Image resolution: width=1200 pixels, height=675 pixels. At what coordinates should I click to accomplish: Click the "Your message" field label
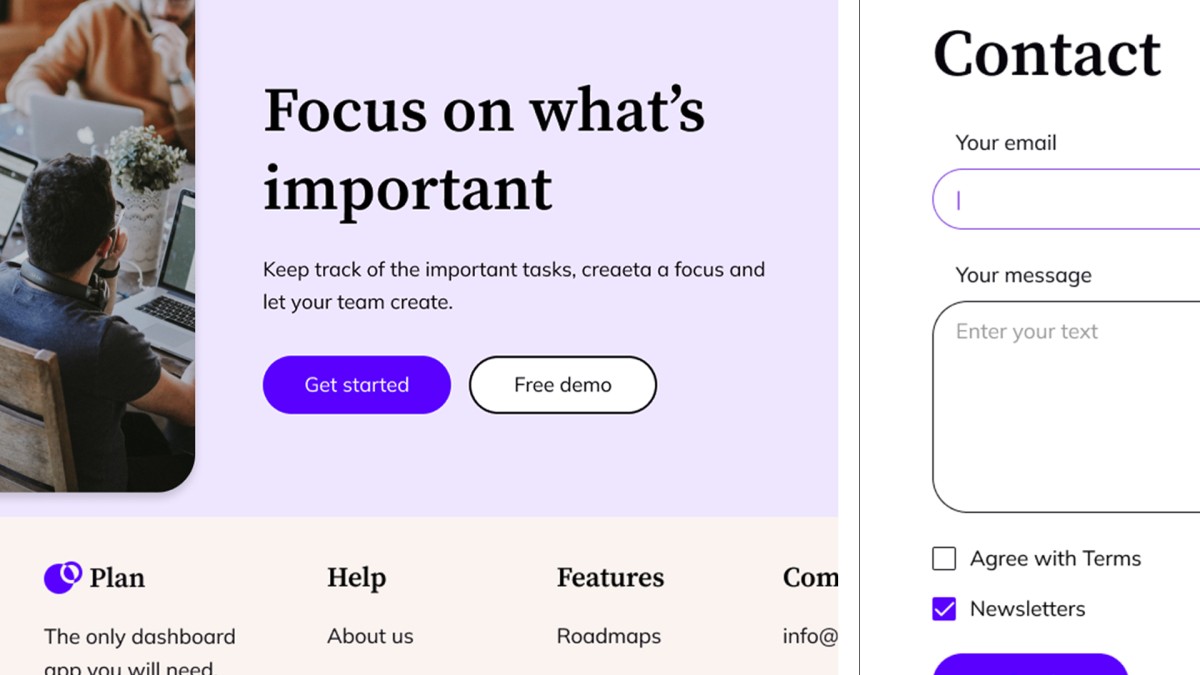[x=1023, y=276]
